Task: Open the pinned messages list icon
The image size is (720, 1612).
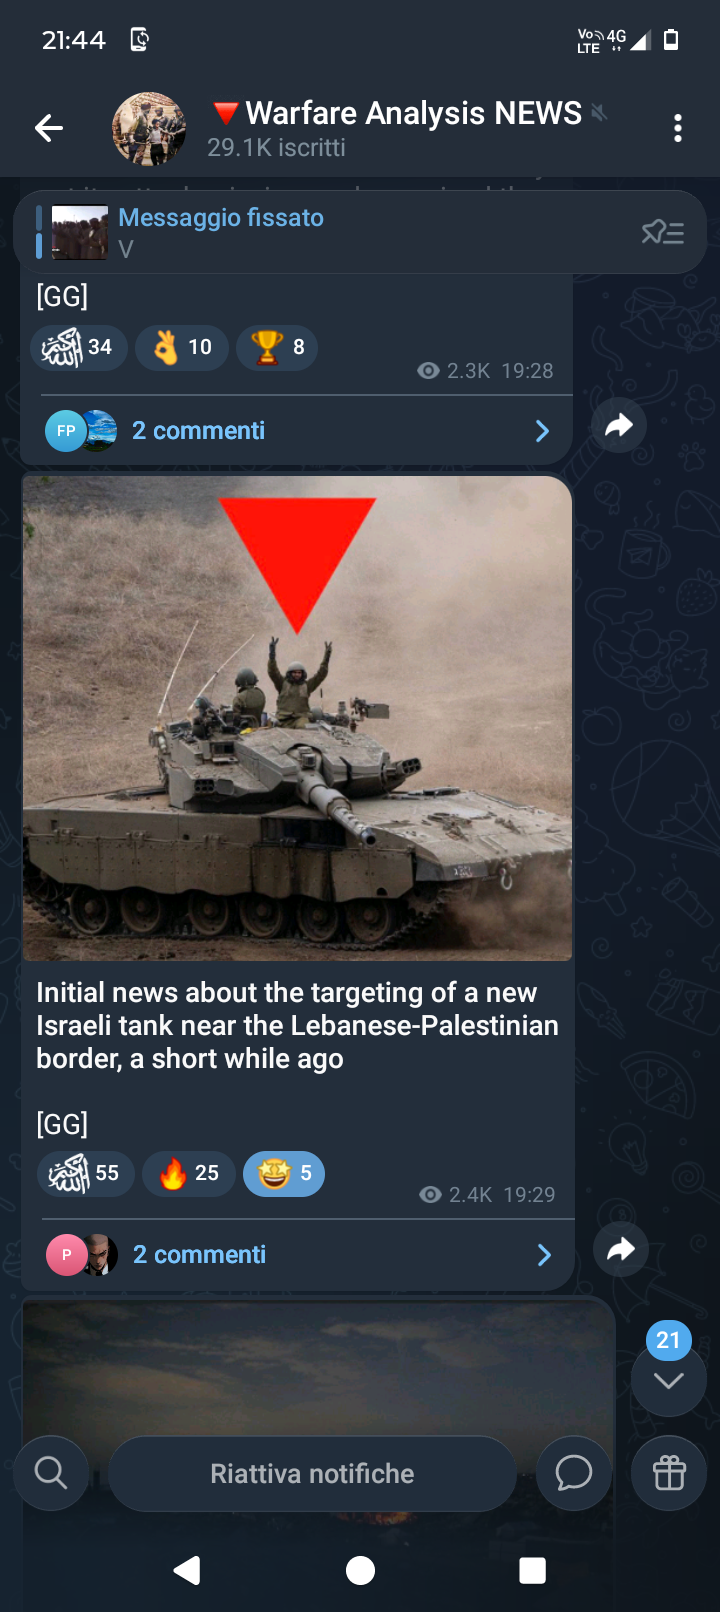Action: tap(663, 233)
